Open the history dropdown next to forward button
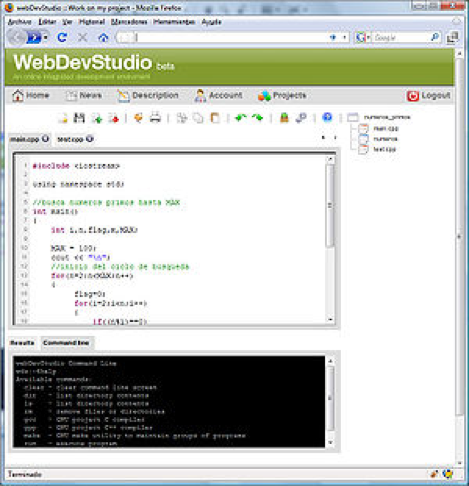 (46, 37)
